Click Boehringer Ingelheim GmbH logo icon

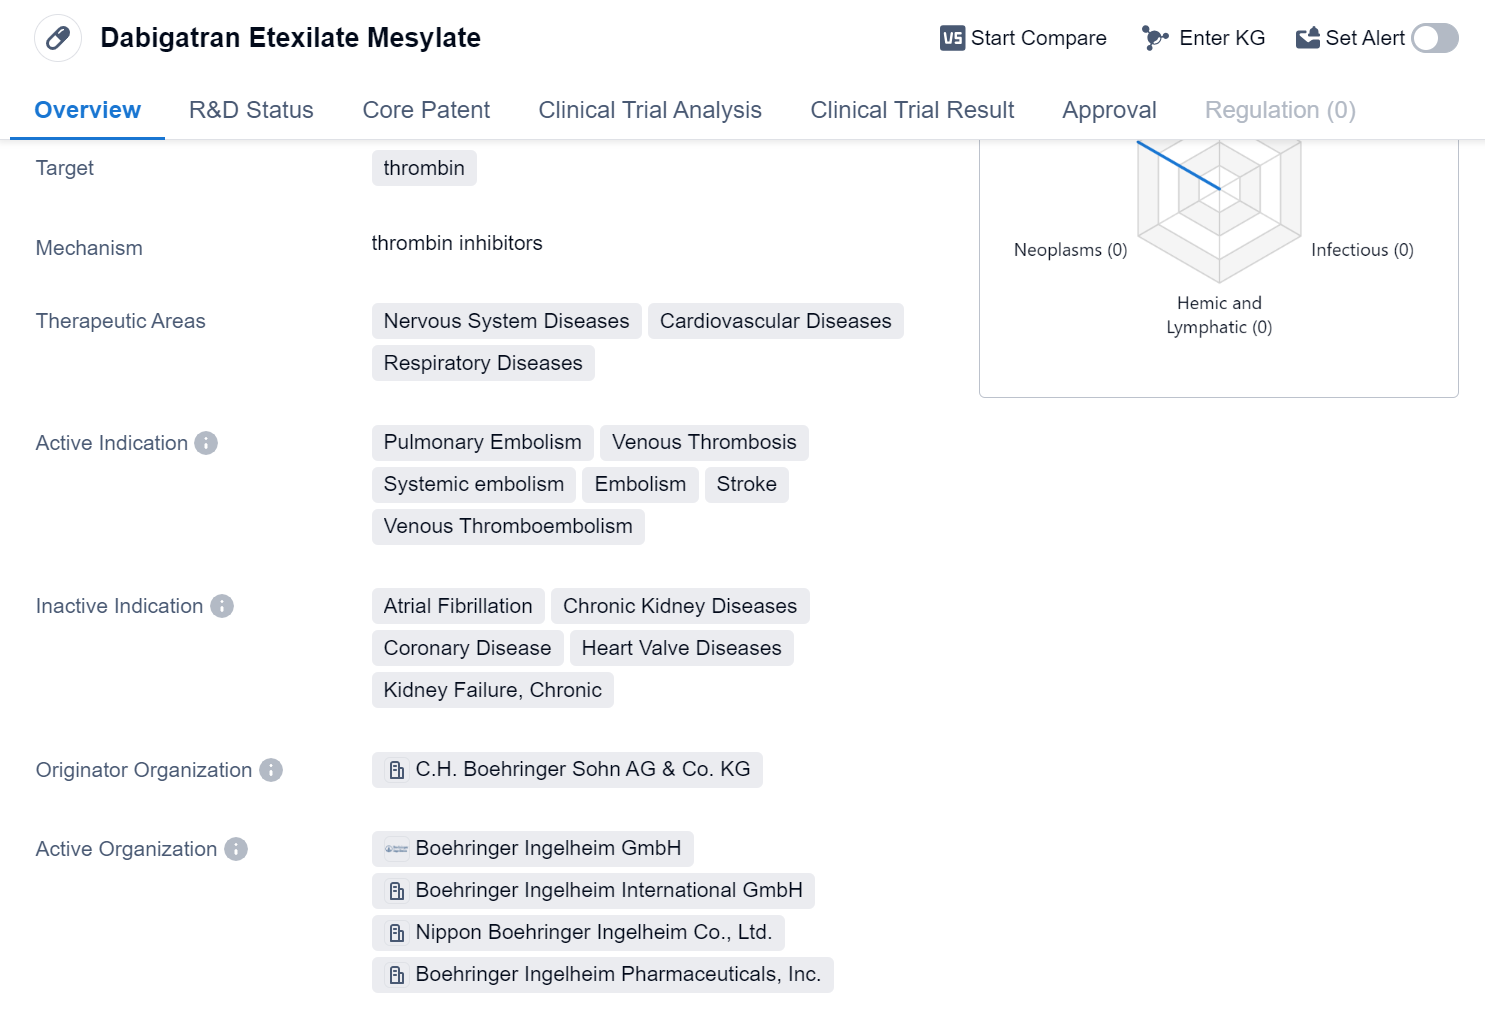[x=397, y=849]
